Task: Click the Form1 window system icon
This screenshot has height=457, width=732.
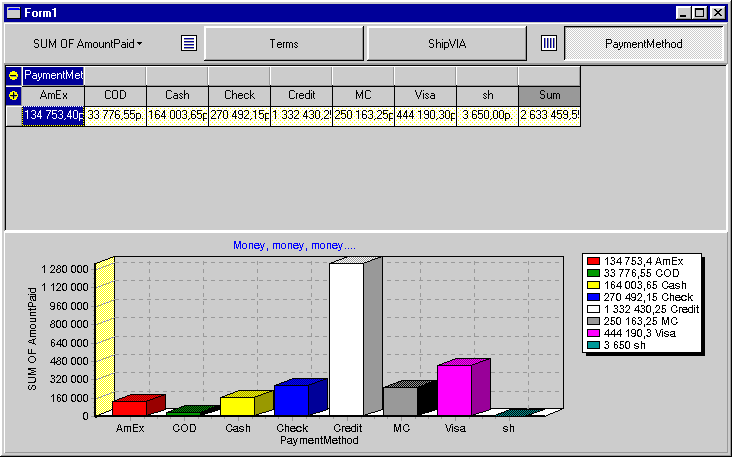Action: click(x=13, y=12)
